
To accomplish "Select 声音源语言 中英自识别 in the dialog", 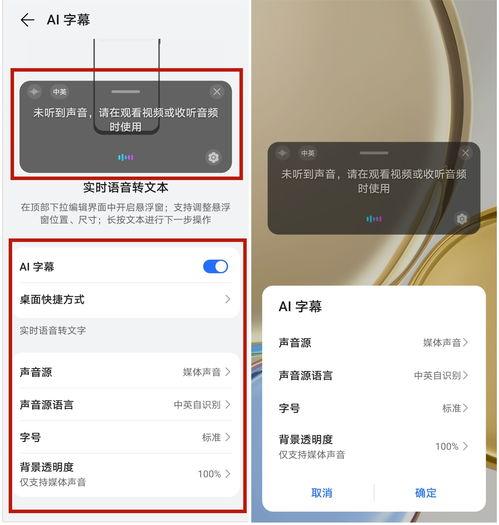I will pos(373,375).
